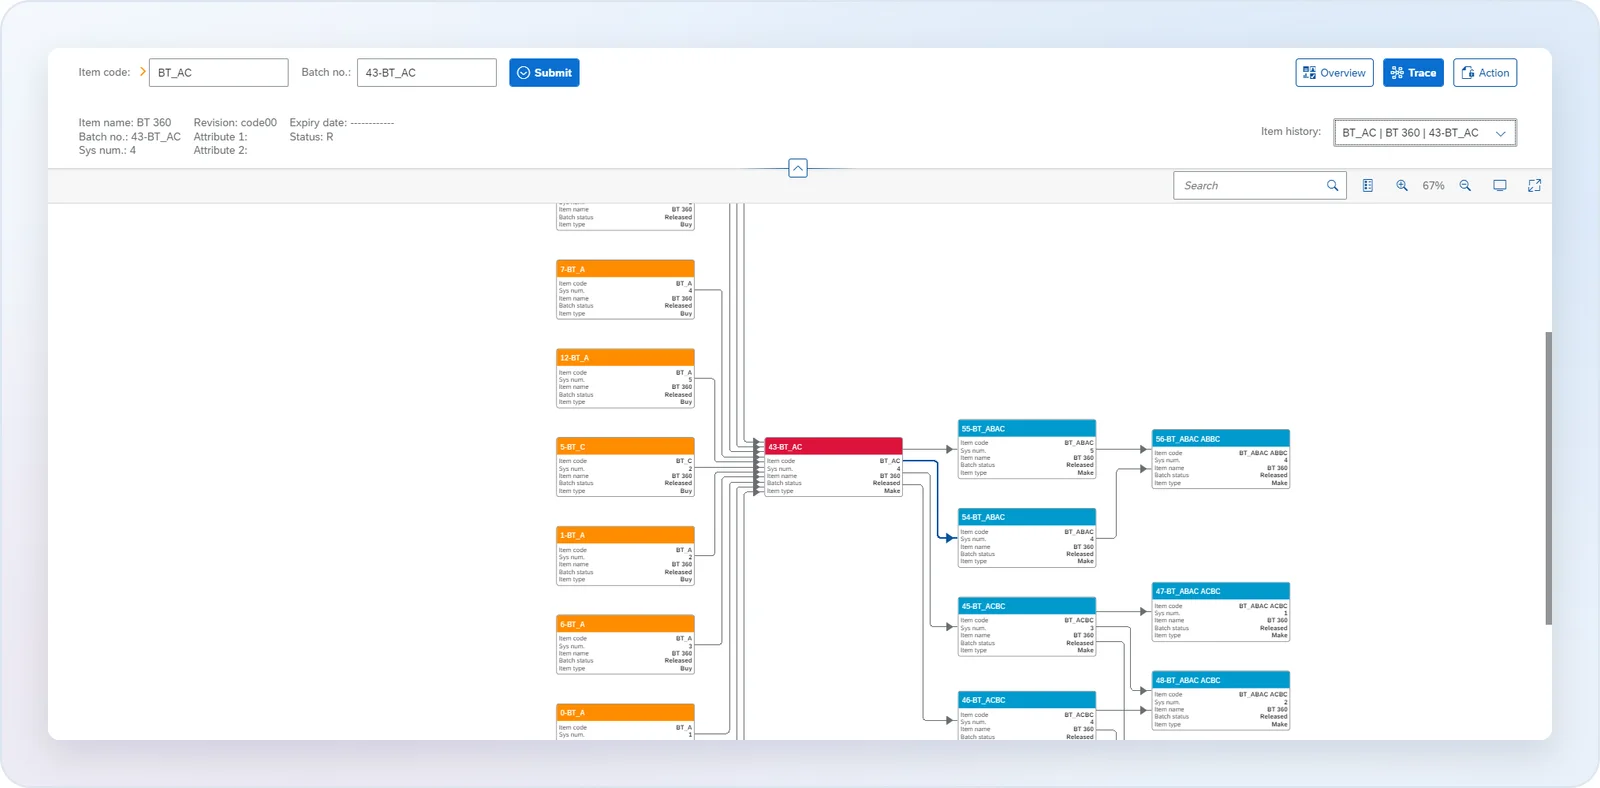The image size is (1600, 788).
Task: Select the orange 12-BT_A node
Action: [625, 379]
